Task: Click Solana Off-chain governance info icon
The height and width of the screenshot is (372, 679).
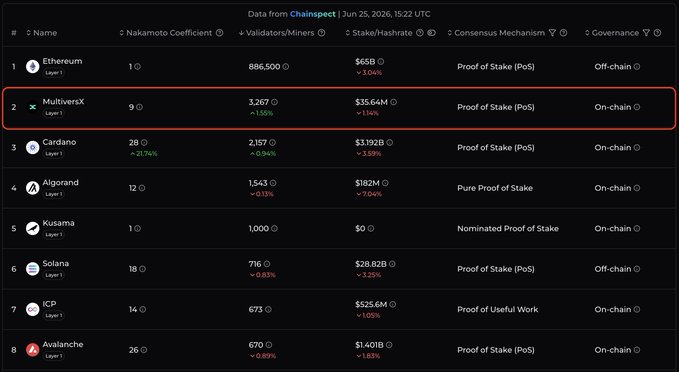Action: pyautogui.click(x=637, y=269)
